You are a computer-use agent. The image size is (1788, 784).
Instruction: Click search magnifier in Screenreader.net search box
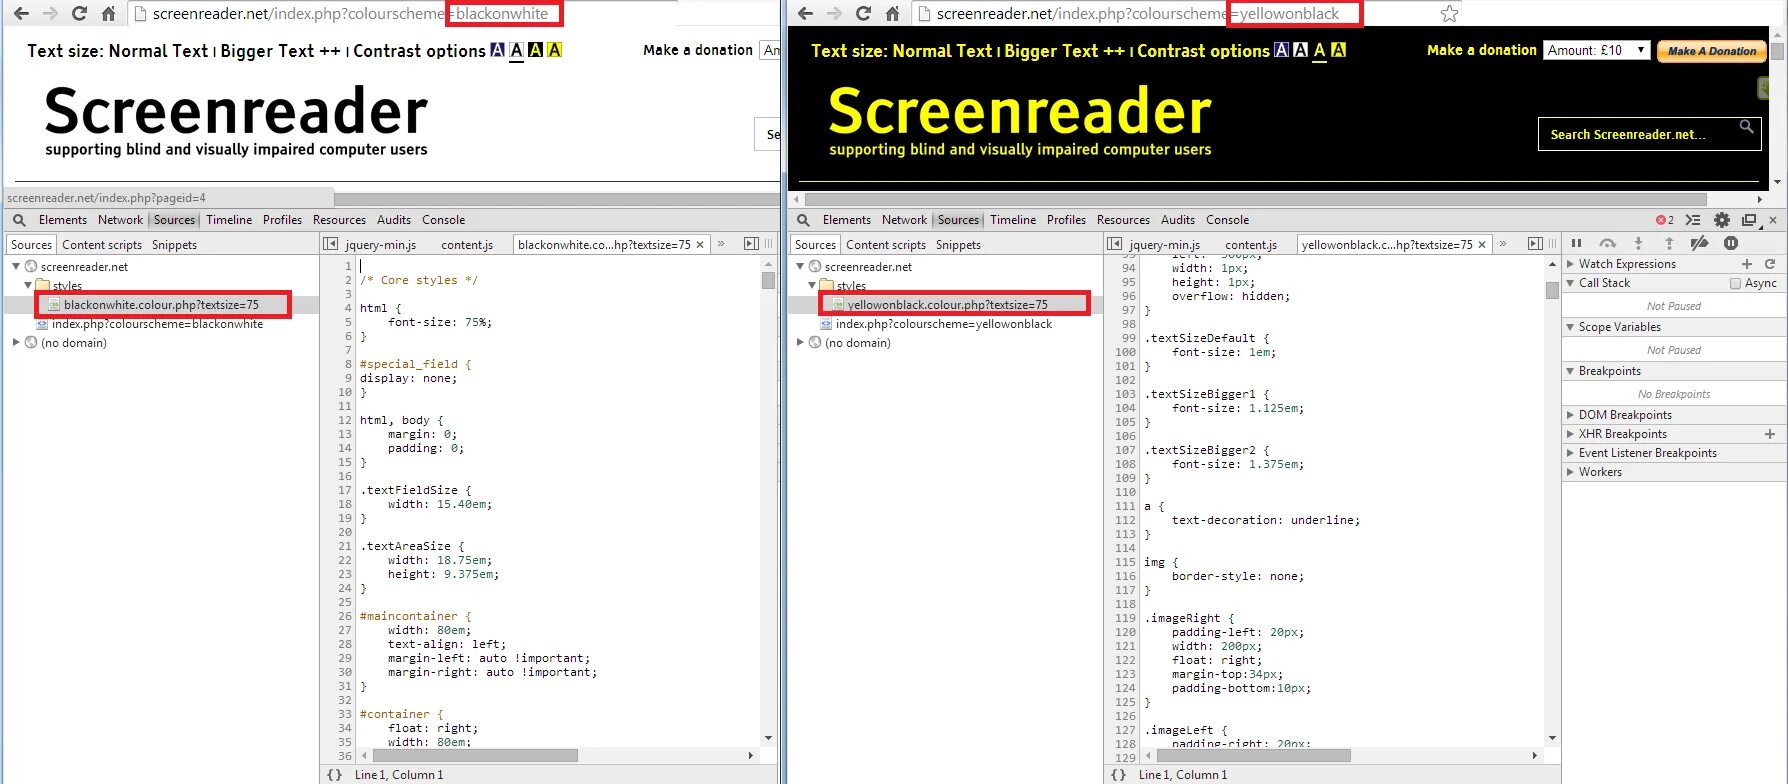1746,126
